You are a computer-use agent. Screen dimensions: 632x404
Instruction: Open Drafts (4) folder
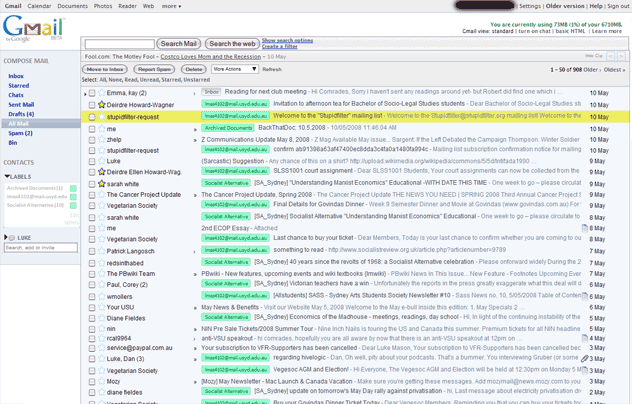tap(21, 114)
